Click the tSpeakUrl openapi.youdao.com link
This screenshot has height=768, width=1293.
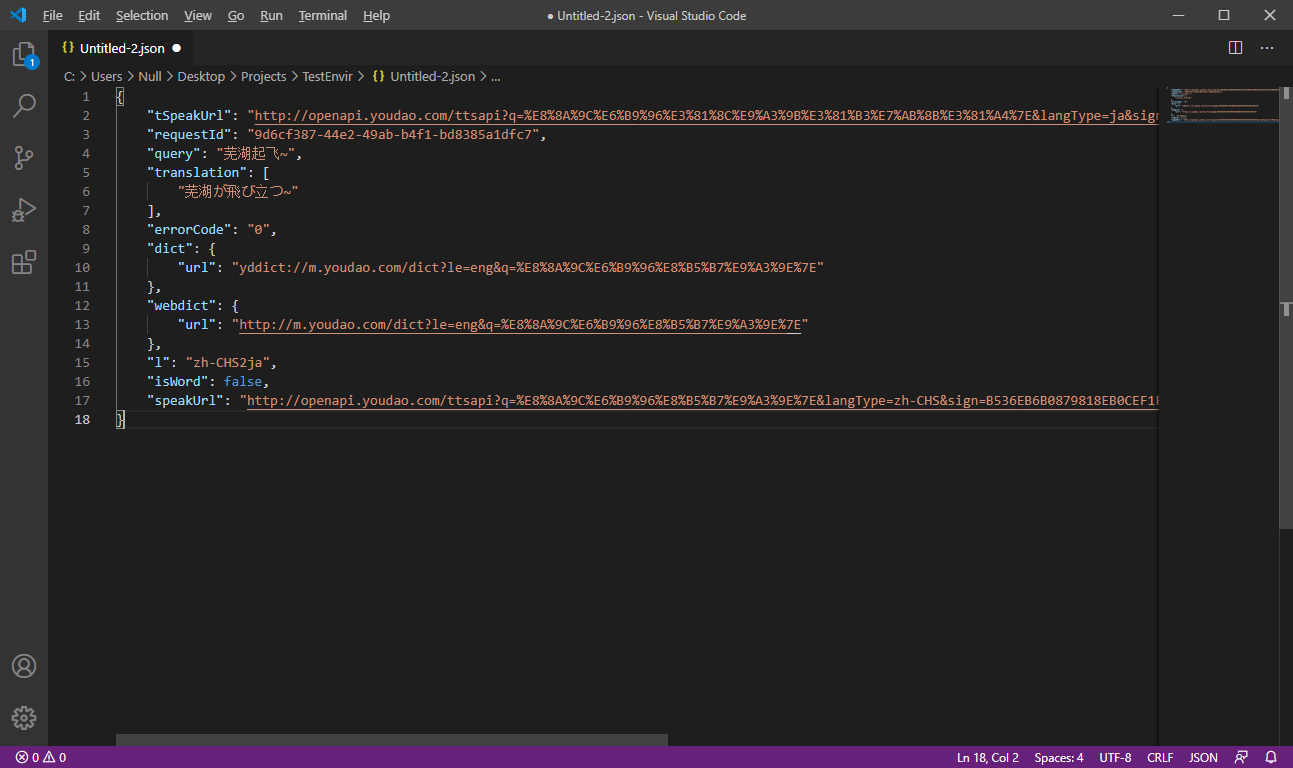point(706,116)
